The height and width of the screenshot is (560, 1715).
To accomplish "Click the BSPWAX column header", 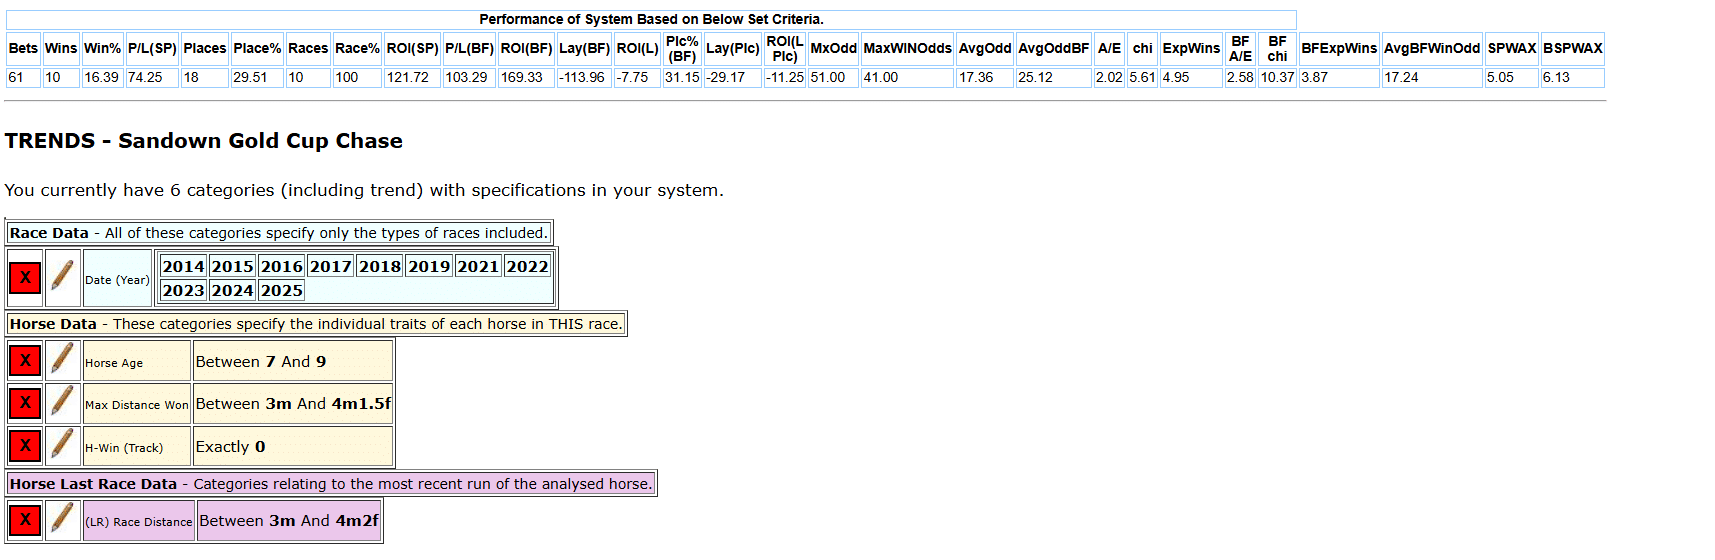I will (x=1572, y=48).
